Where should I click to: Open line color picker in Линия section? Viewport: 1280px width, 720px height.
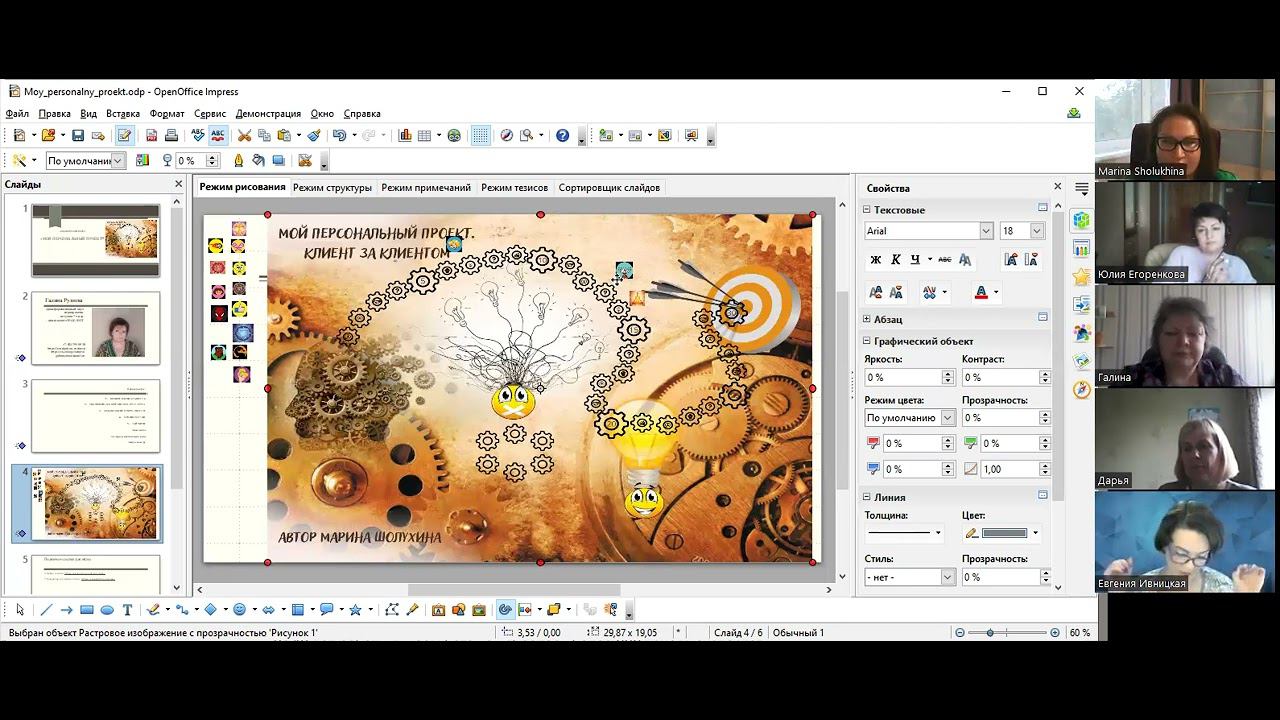click(1035, 533)
